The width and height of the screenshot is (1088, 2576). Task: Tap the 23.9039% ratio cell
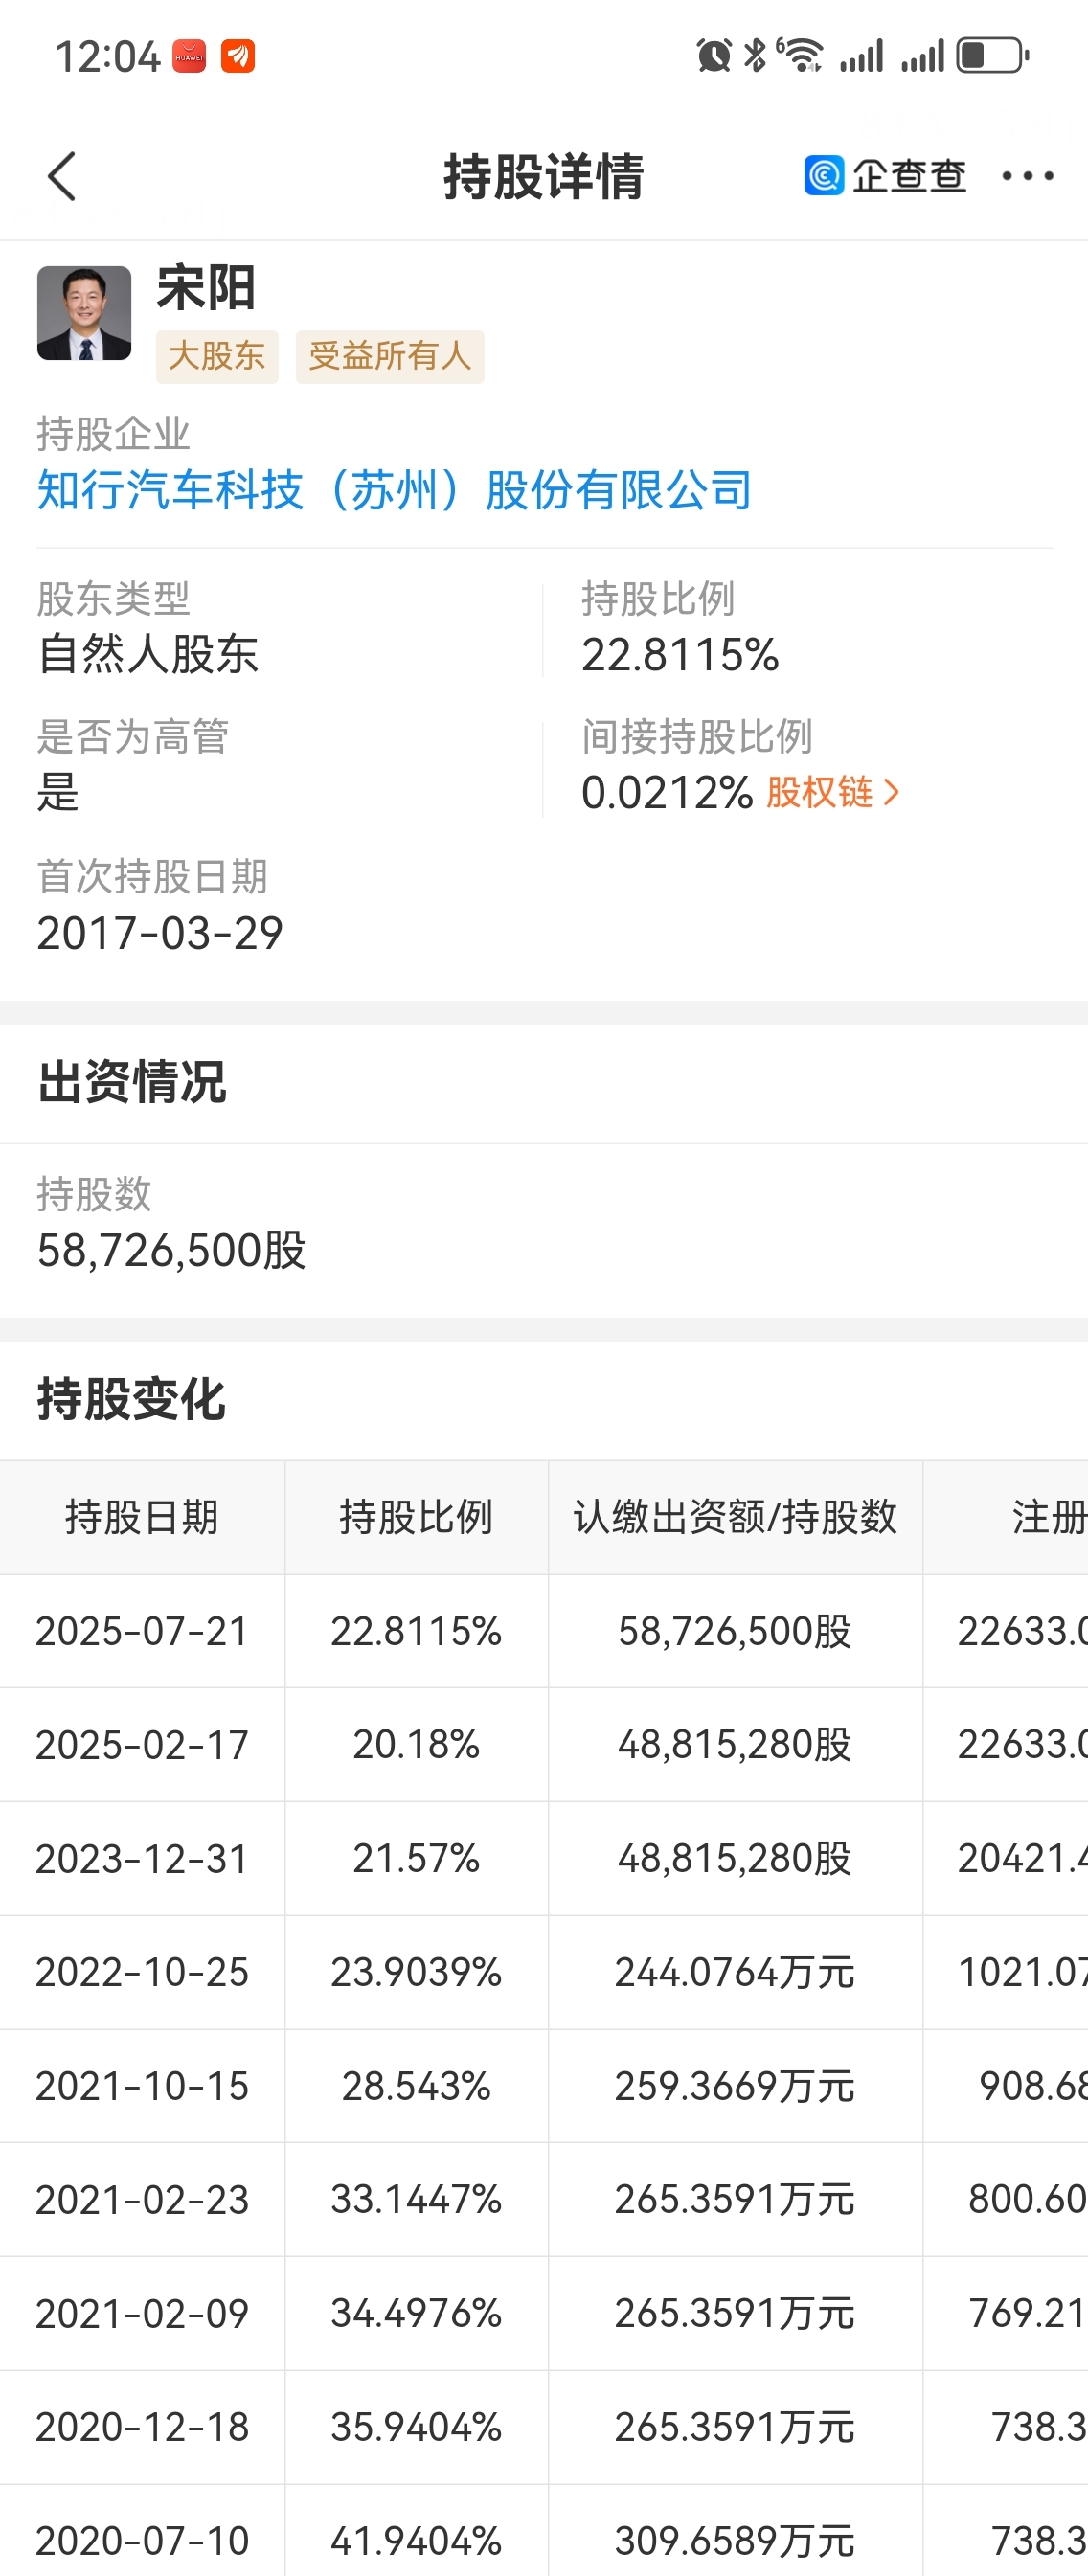[416, 1972]
